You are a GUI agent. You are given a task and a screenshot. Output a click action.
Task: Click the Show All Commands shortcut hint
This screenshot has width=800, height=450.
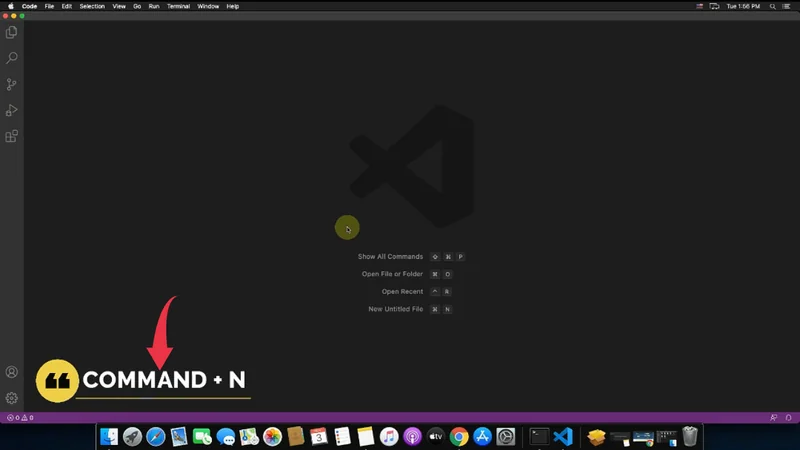391,257
